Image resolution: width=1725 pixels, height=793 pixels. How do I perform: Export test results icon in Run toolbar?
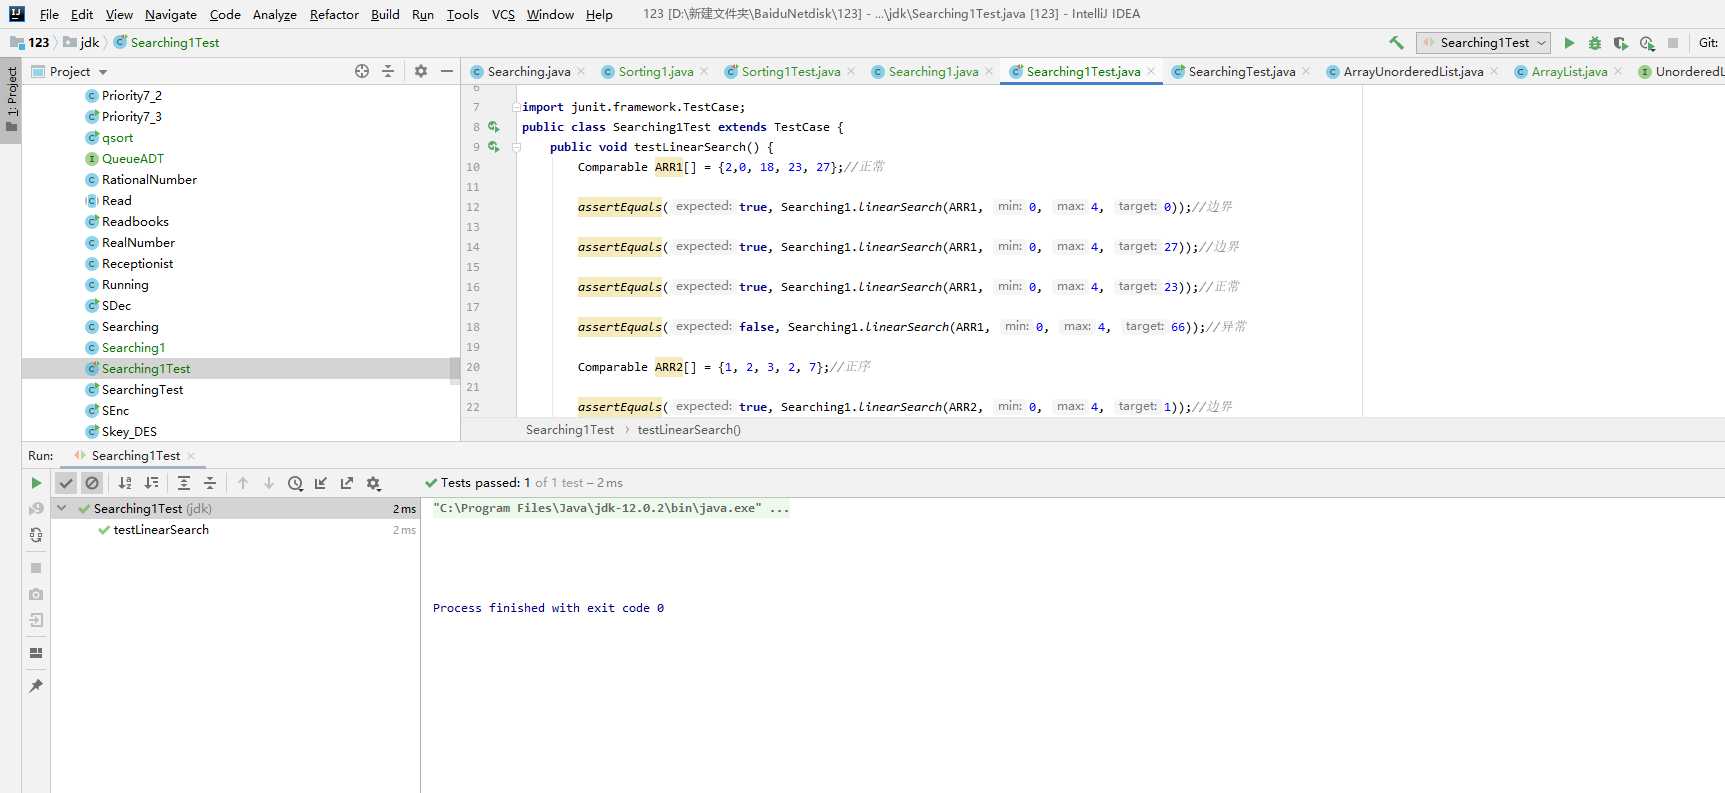[347, 483]
